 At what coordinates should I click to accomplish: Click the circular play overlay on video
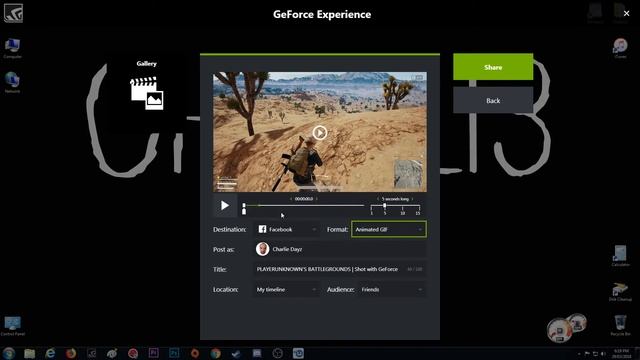tap(320, 132)
